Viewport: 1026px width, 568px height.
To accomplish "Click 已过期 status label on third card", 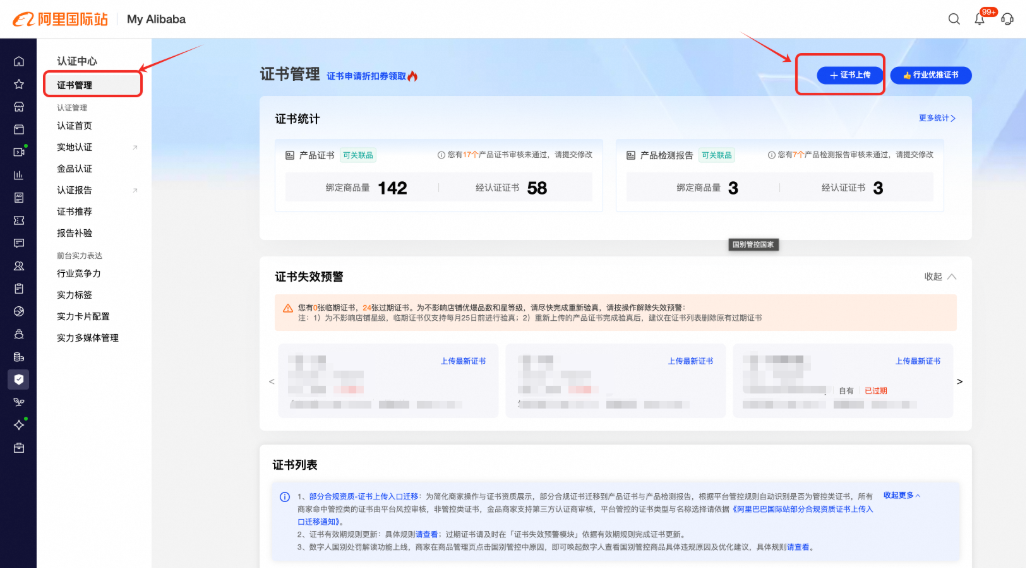I will coord(876,391).
